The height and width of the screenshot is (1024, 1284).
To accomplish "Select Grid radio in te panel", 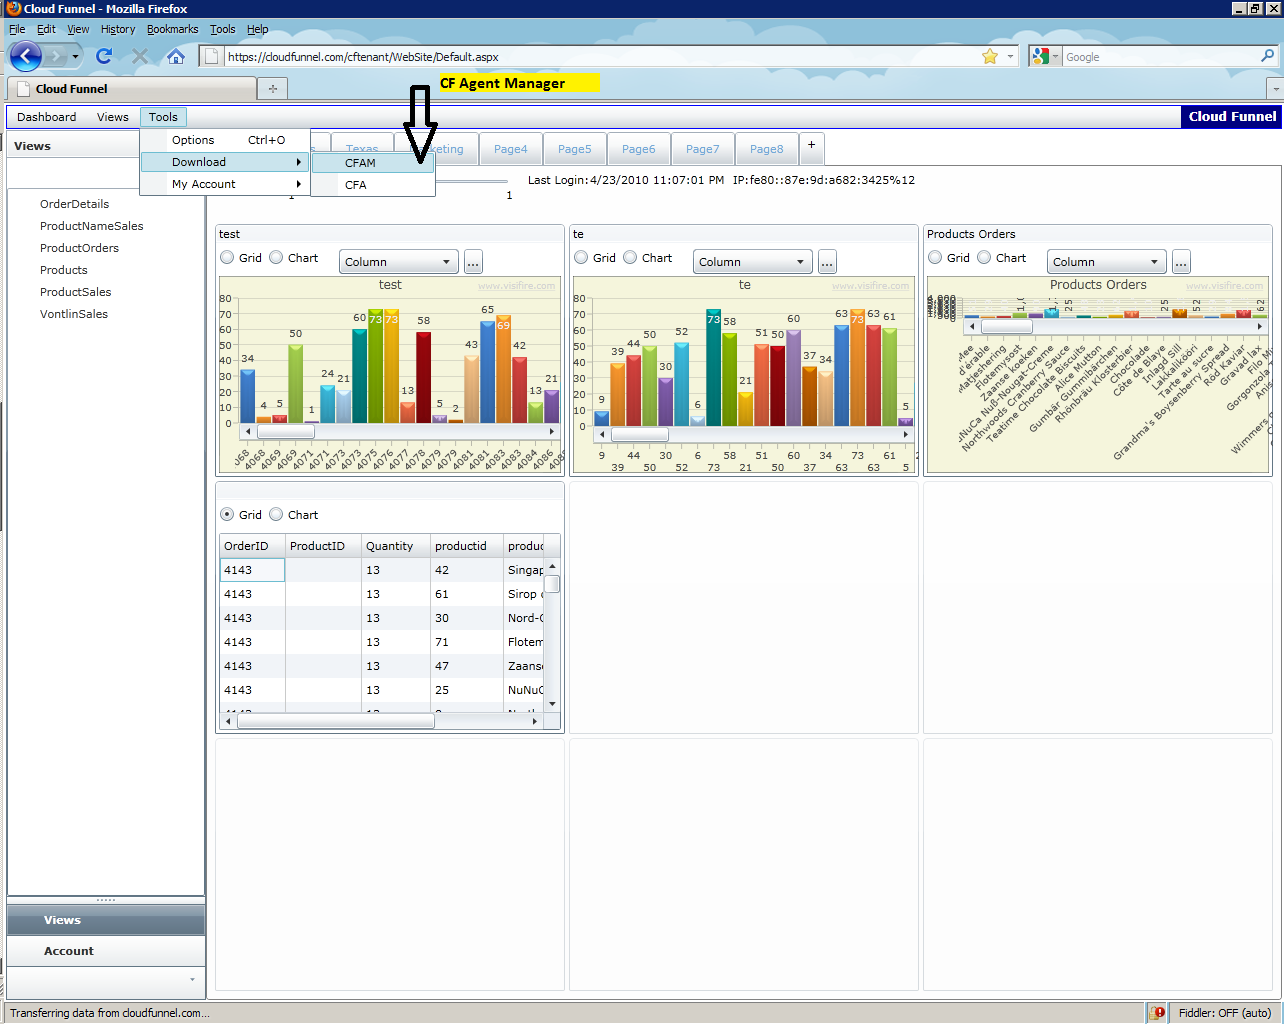I will point(581,258).
